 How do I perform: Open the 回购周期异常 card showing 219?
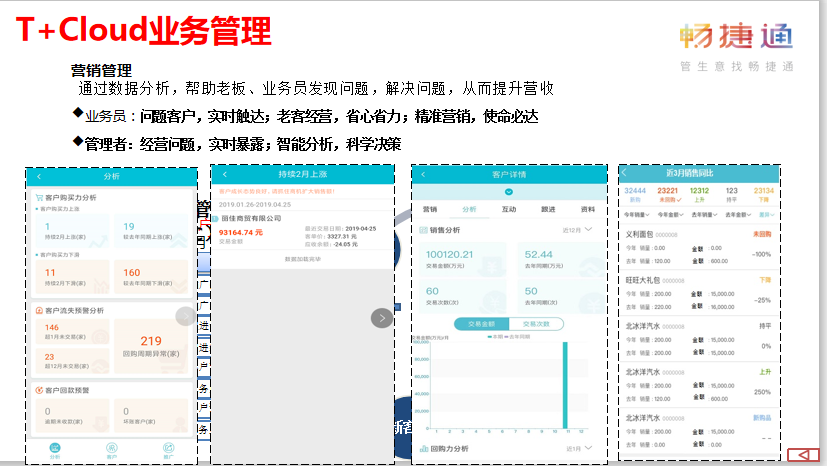(x=151, y=346)
